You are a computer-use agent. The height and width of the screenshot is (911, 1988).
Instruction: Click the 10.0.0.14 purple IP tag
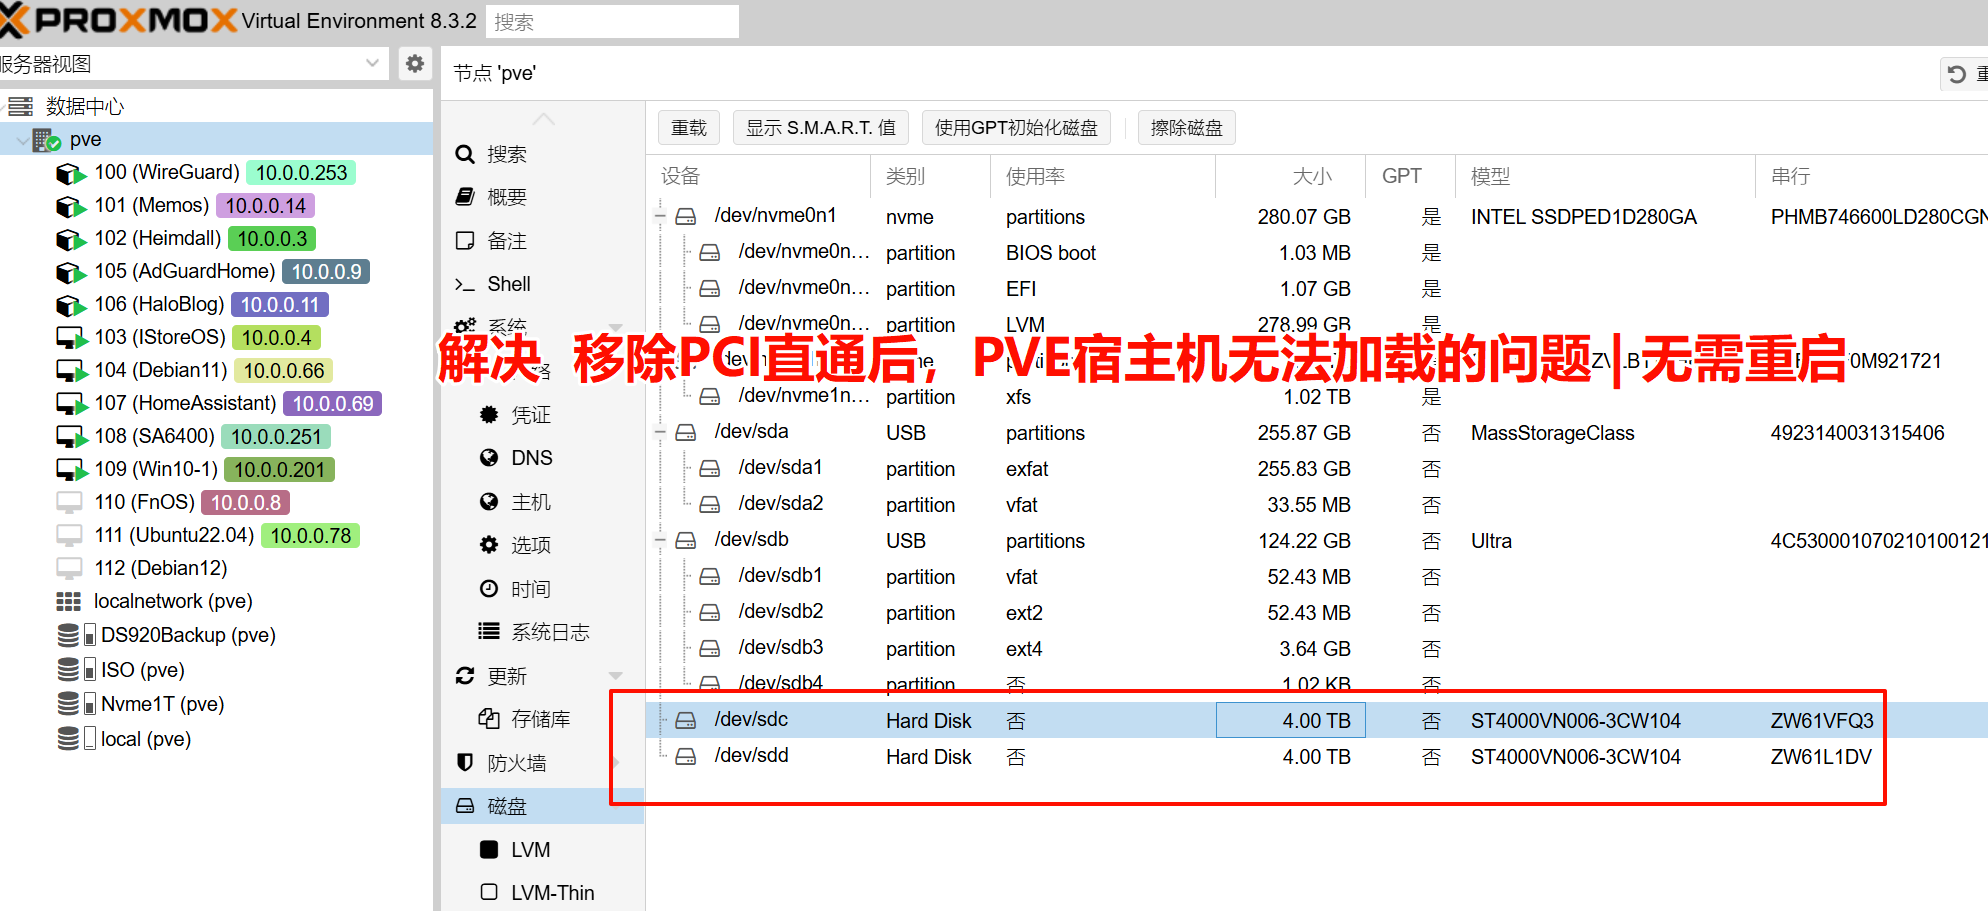click(x=265, y=206)
